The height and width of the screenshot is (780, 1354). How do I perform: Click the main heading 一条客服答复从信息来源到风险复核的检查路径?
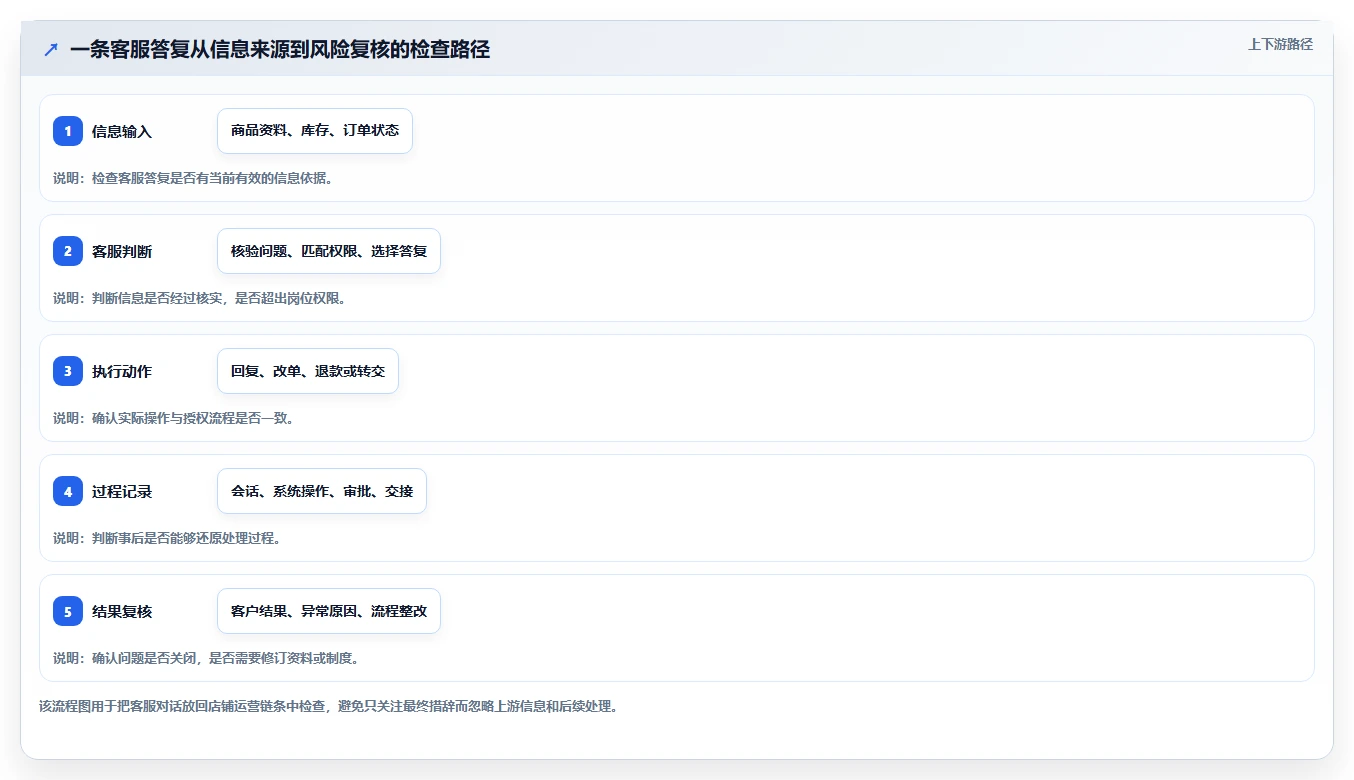280,50
